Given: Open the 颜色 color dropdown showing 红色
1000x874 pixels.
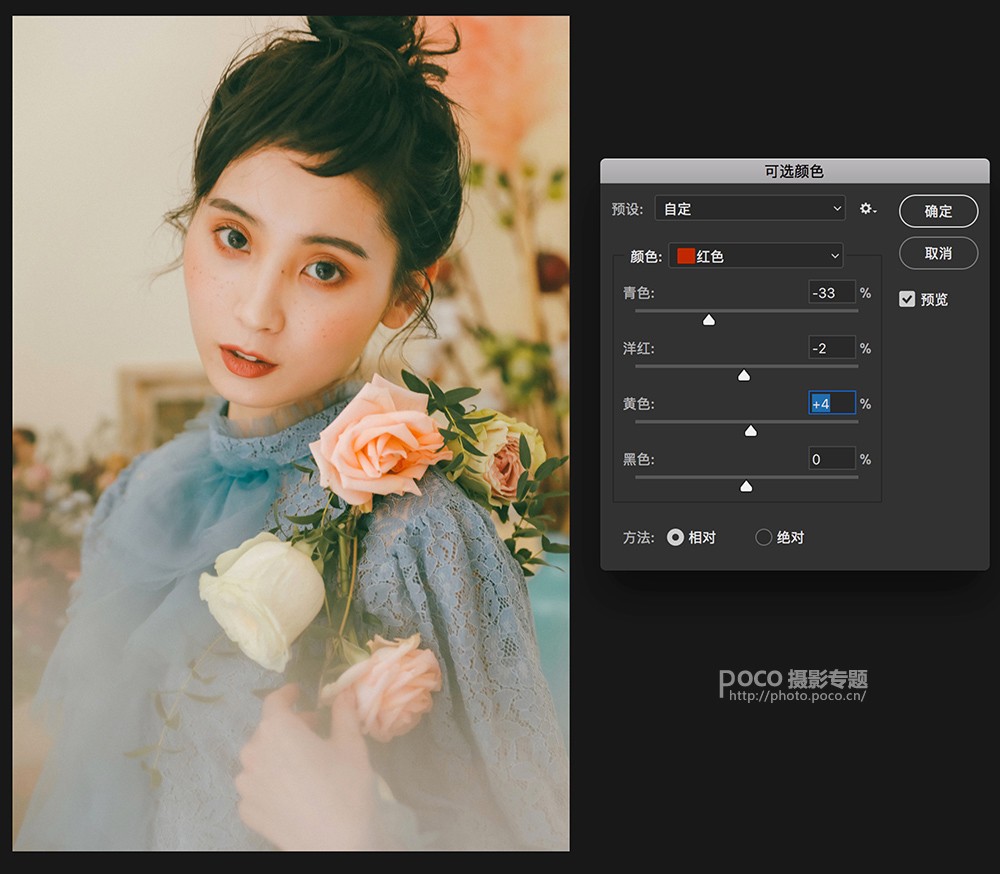Looking at the screenshot, I should click(756, 256).
